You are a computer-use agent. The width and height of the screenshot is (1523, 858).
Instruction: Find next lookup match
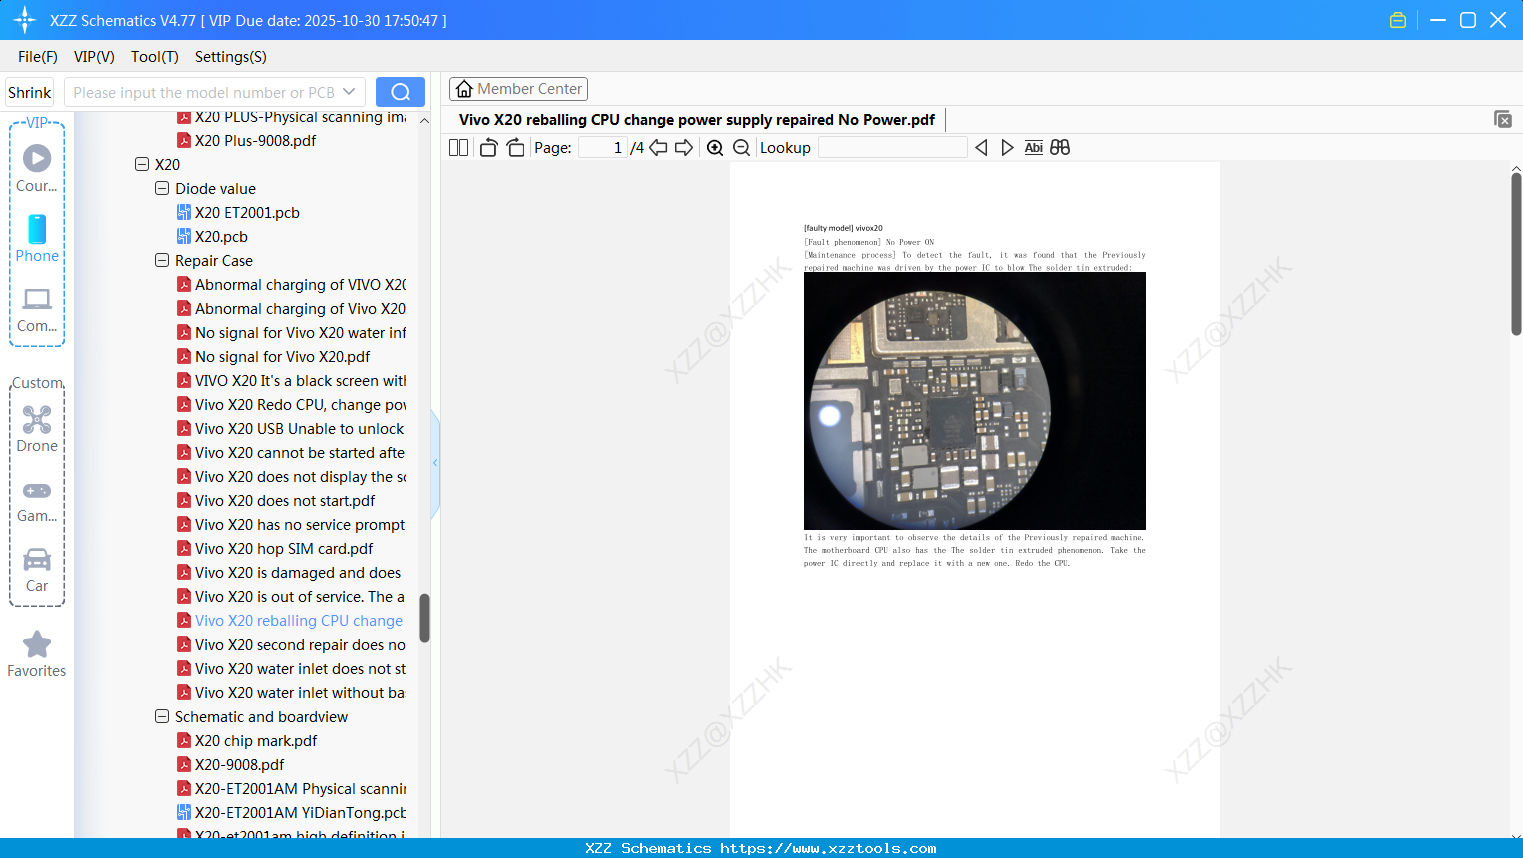1007,148
